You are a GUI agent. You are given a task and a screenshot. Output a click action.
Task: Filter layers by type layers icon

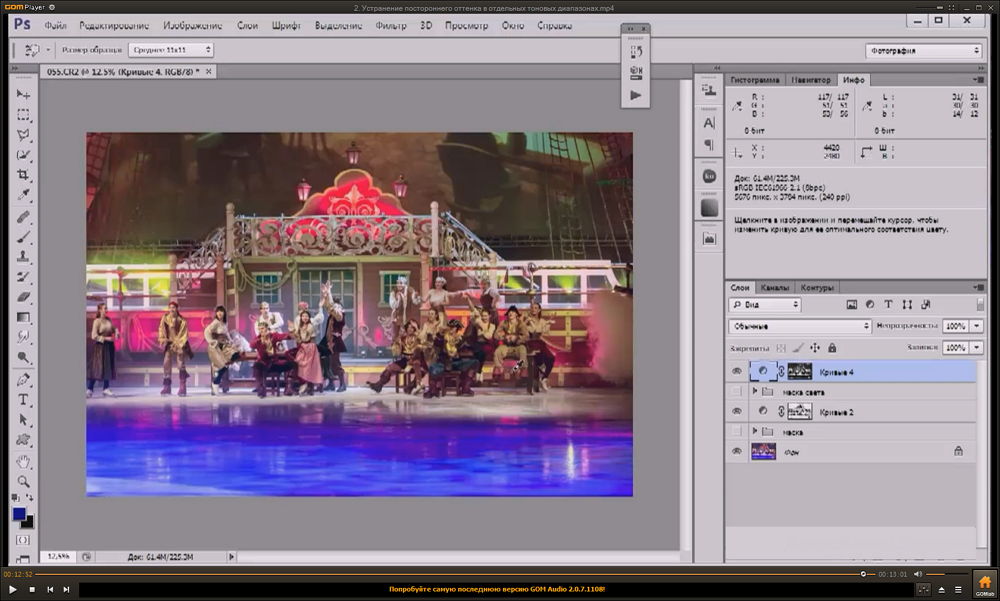pos(888,304)
